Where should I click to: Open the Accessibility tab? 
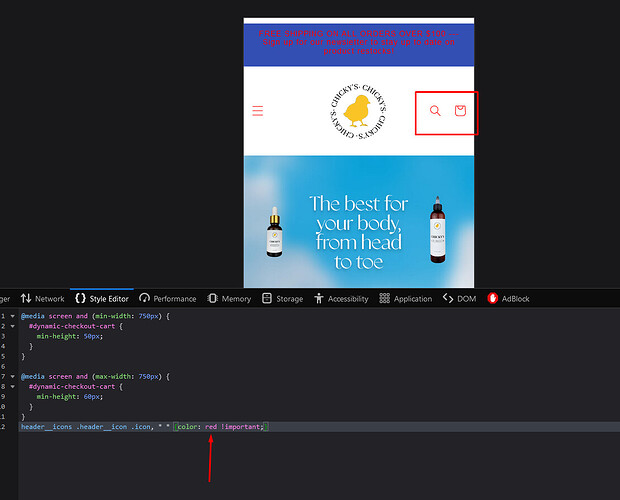pos(341,299)
